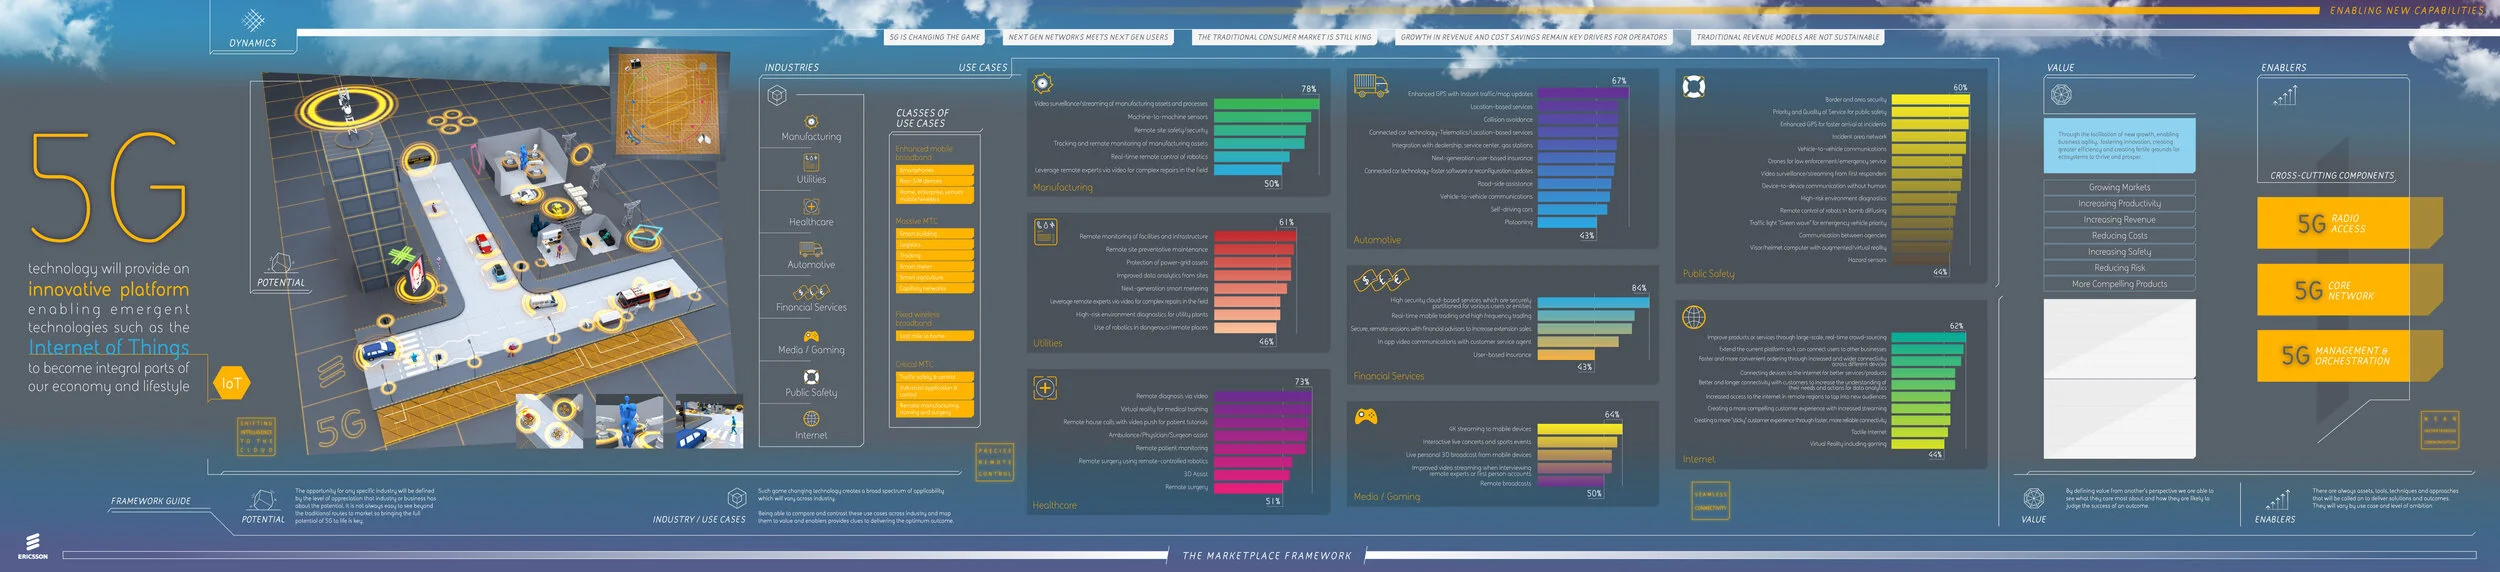Screen dimensions: 2500x572
Task: Click the gamepad icon in Media / Gaming chart
Action: pyautogui.click(x=1365, y=415)
